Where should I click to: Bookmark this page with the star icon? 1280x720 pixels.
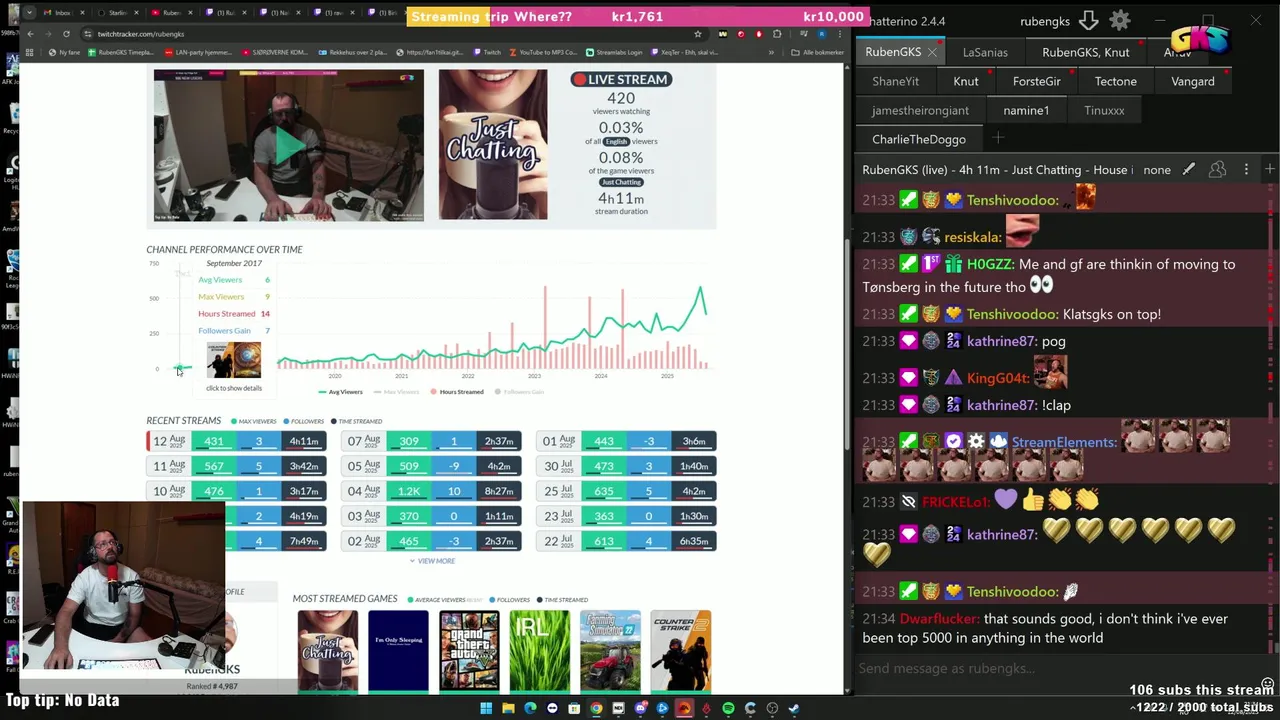(x=697, y=34)
